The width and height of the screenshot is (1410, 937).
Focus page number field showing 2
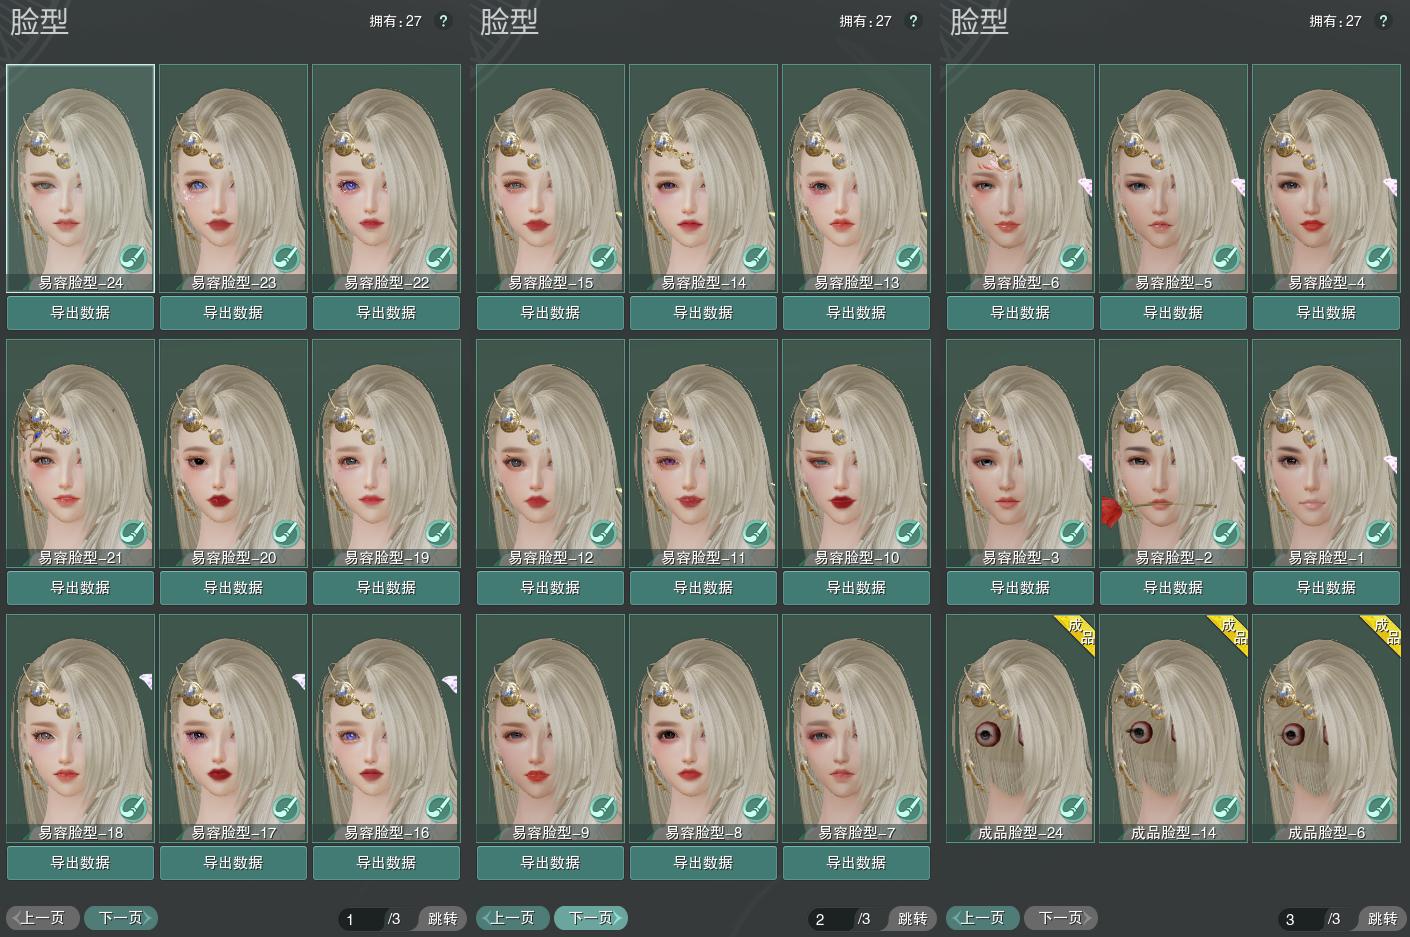point(831,919)
